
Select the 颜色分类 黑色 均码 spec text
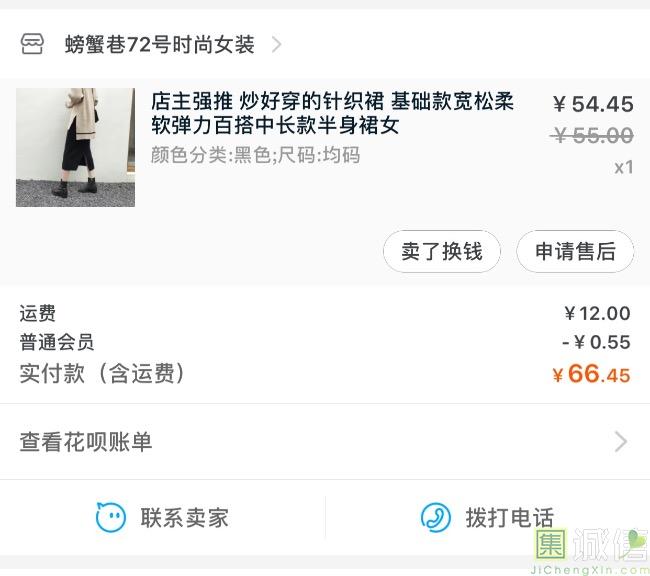(255, 156)
